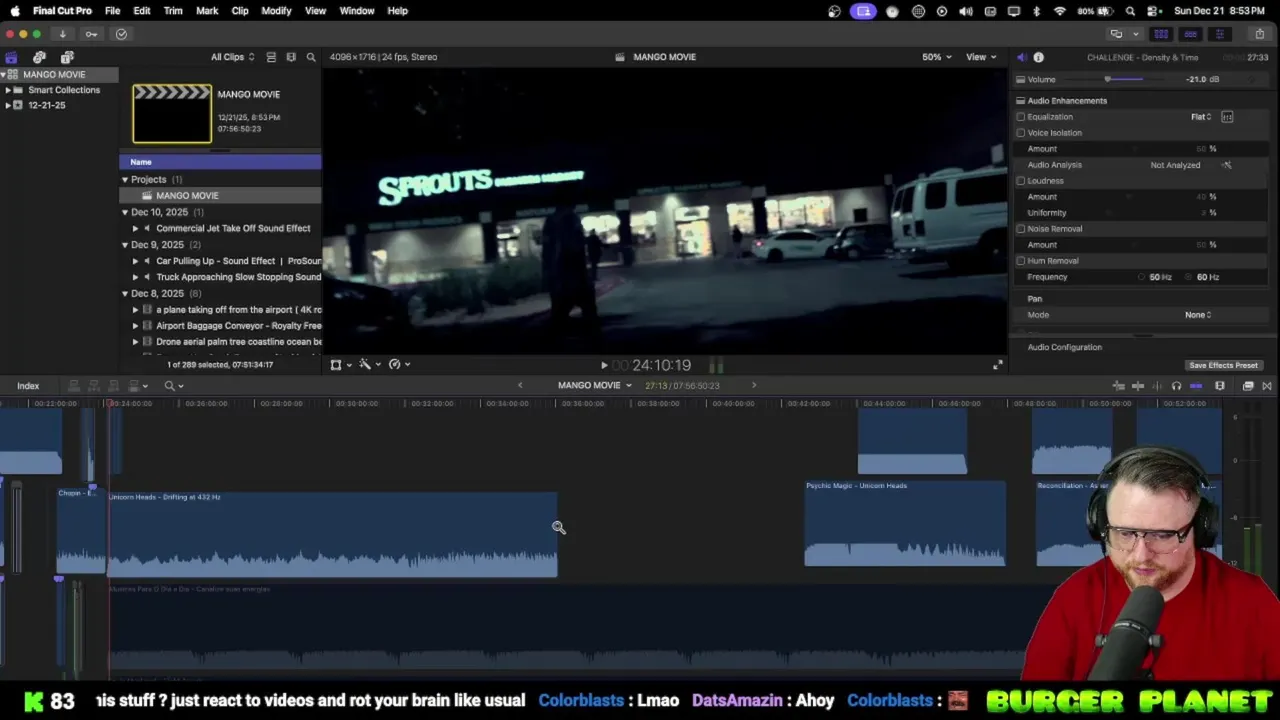The width and height of the screenshot is (1280, 720).
Task: Show the Effects browser icon
Action: pos(1247,386)
